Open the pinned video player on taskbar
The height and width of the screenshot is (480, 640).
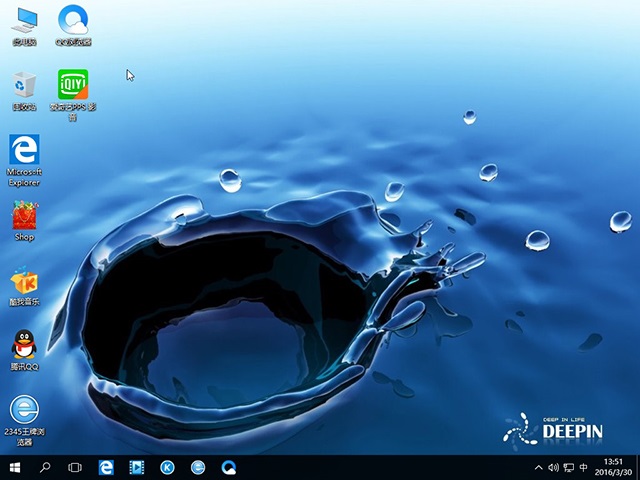coord(137,467)
